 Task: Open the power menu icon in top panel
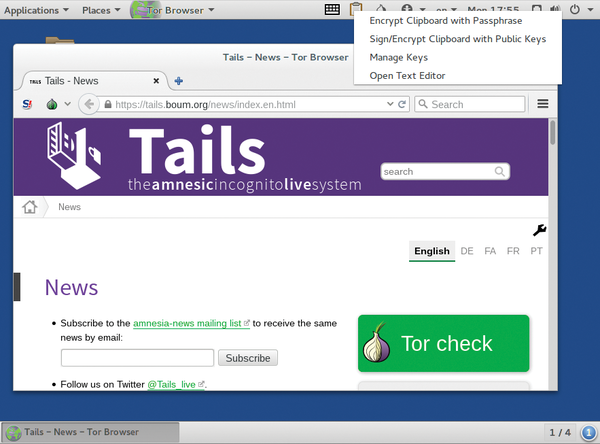tap(575, 9)
